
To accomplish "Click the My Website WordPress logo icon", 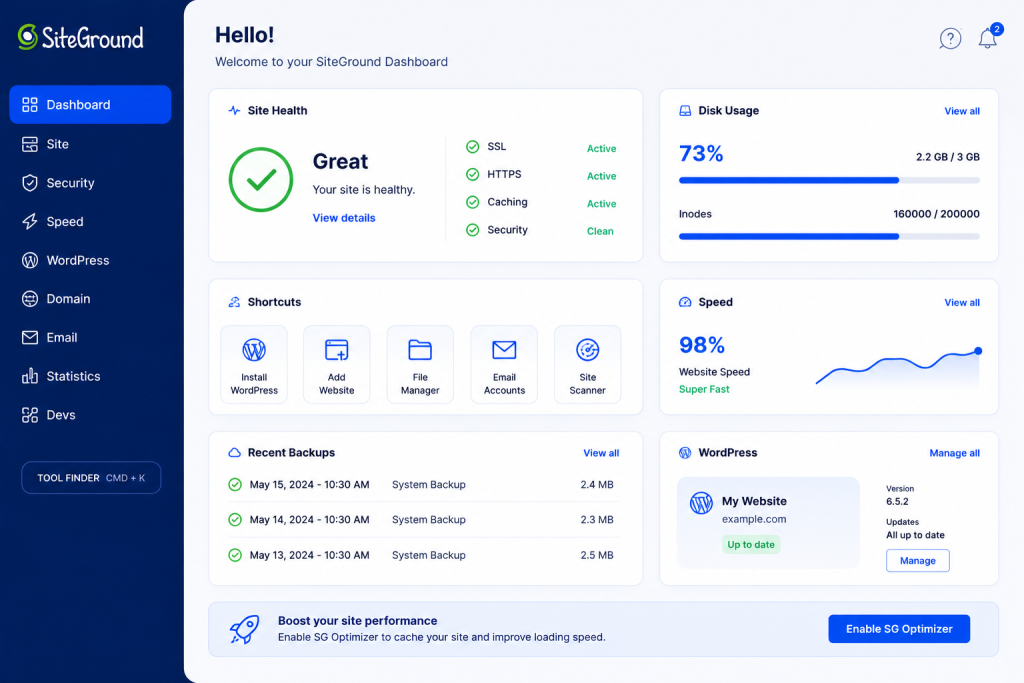I will coord(701,503).
